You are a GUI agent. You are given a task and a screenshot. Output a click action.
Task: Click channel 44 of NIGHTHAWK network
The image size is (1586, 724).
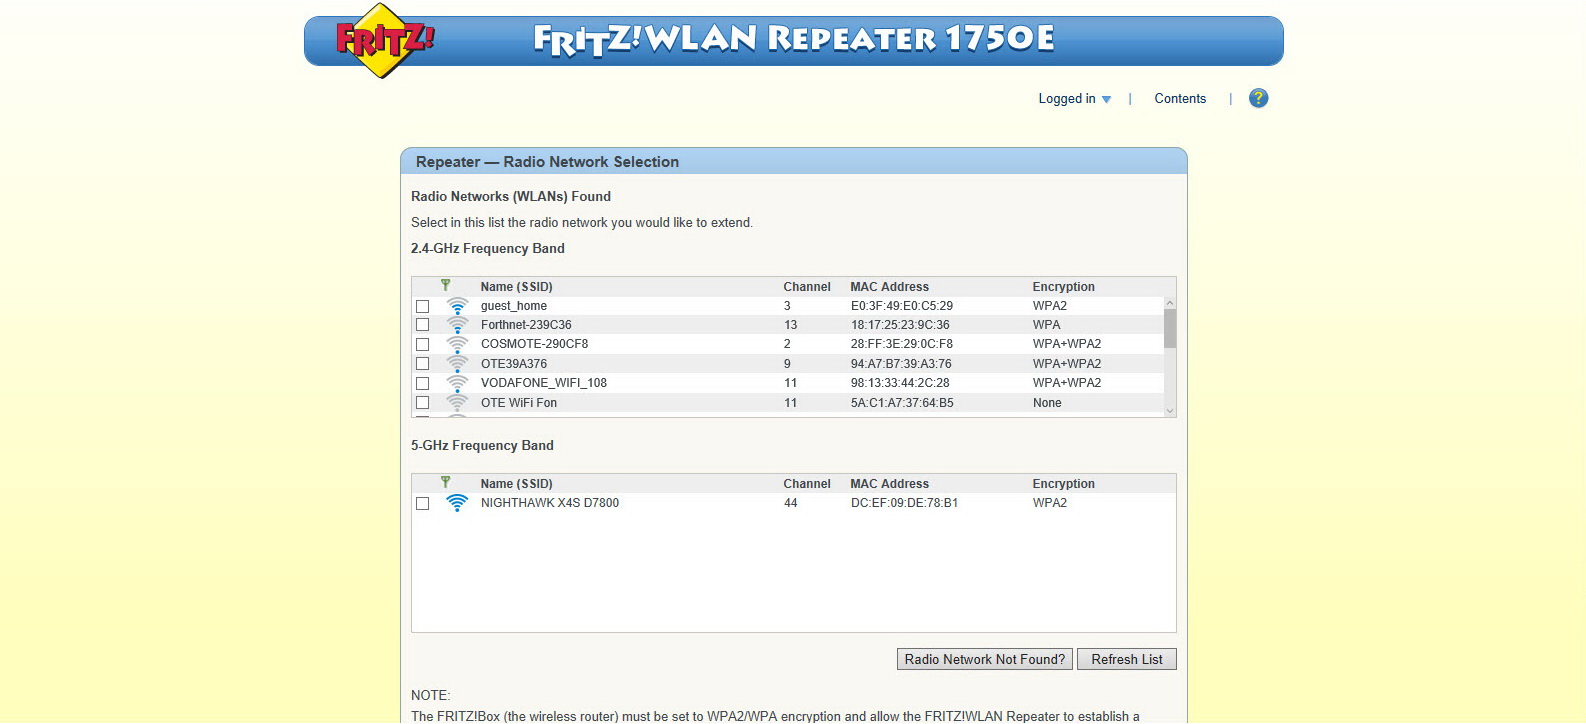791,503
